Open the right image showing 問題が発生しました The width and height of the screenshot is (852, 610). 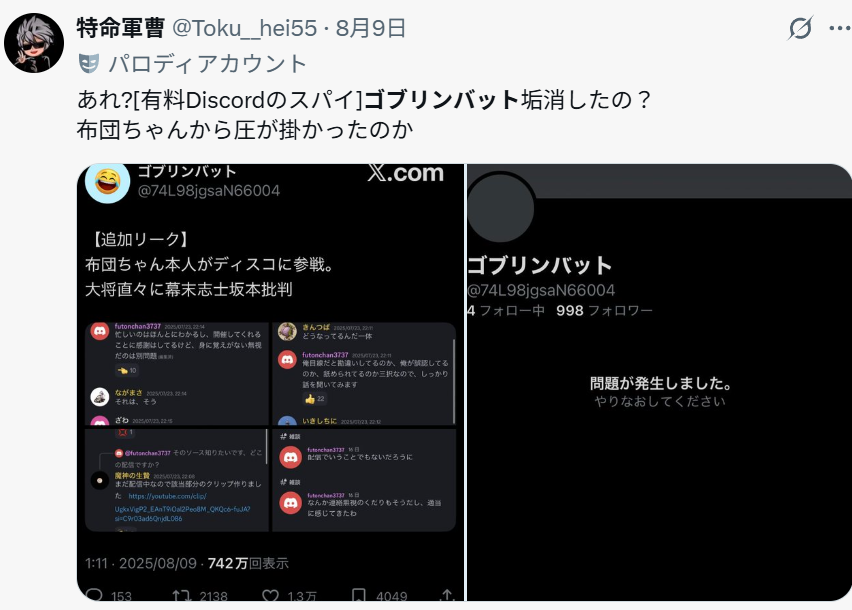[659, 382]
